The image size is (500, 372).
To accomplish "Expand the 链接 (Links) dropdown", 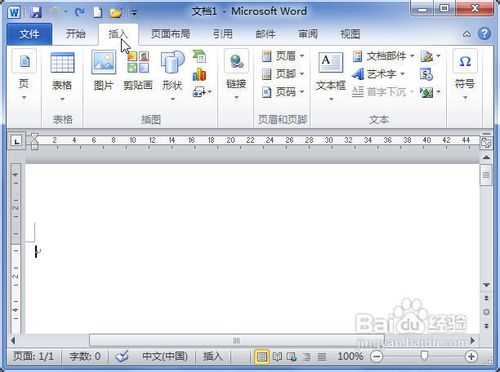I will click(236, 75).
